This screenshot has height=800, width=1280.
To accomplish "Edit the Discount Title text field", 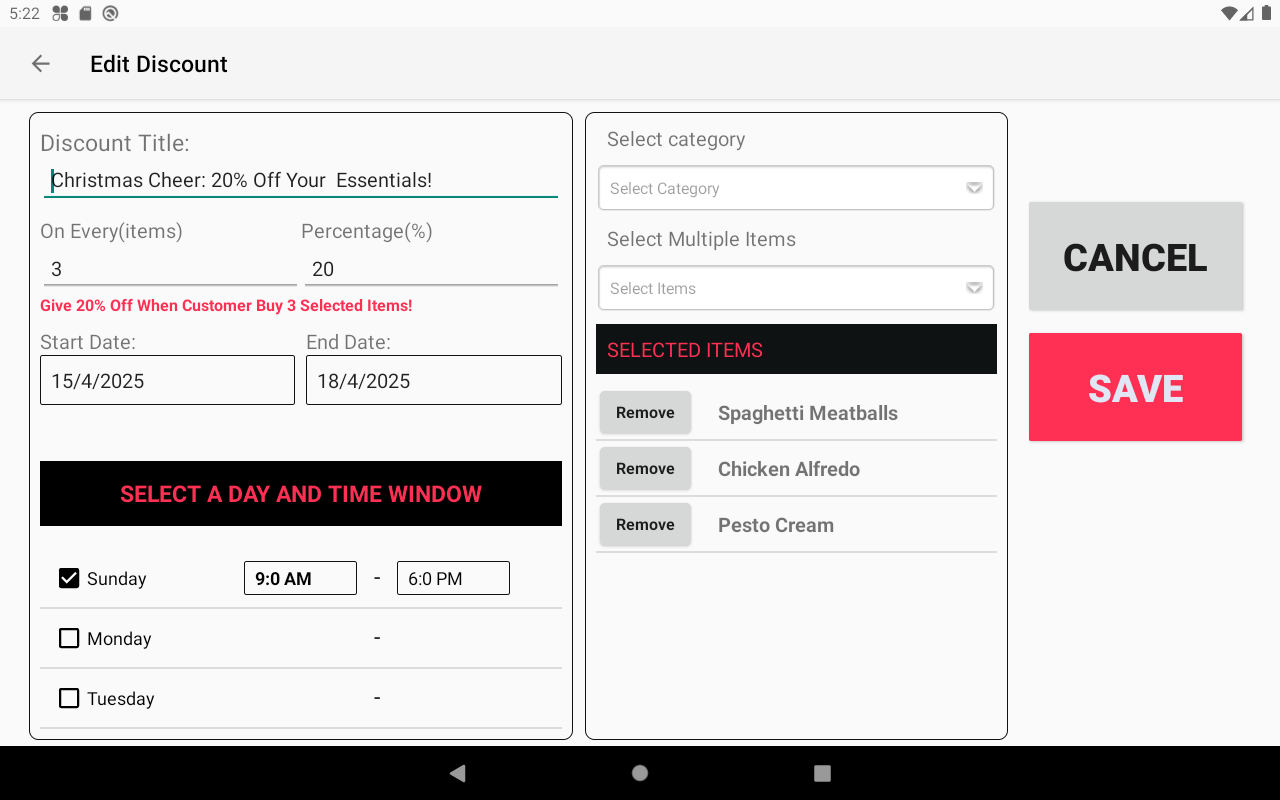I will coord(300,181).
